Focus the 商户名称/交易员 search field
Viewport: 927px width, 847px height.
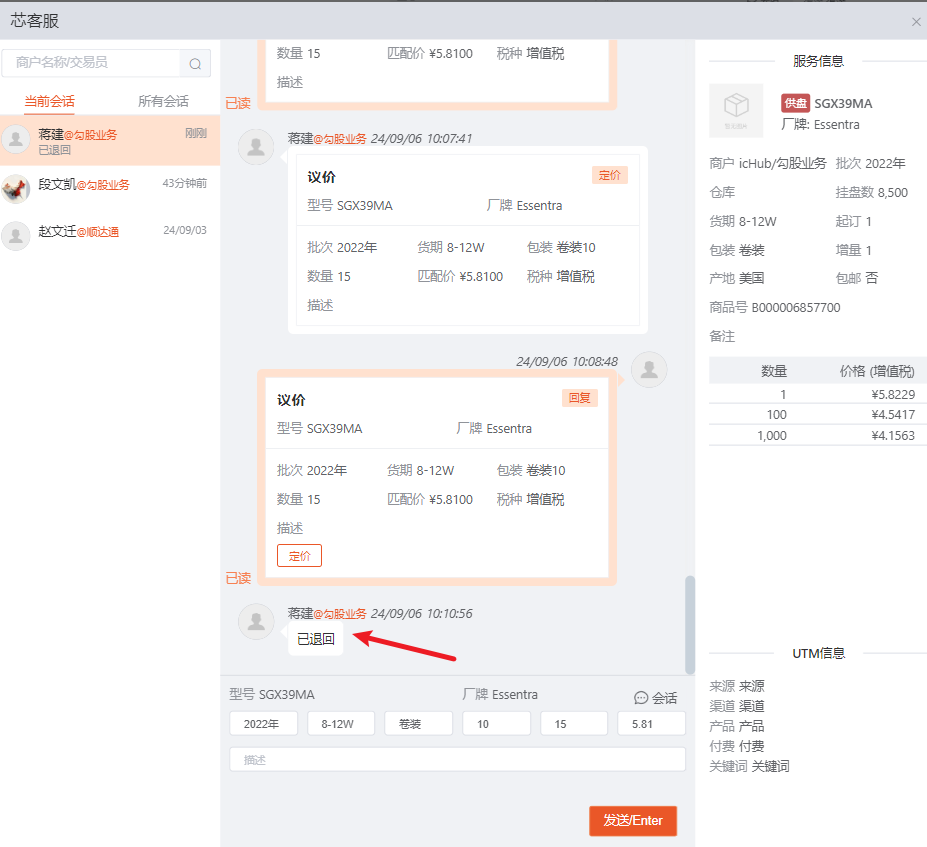[92, 63]
